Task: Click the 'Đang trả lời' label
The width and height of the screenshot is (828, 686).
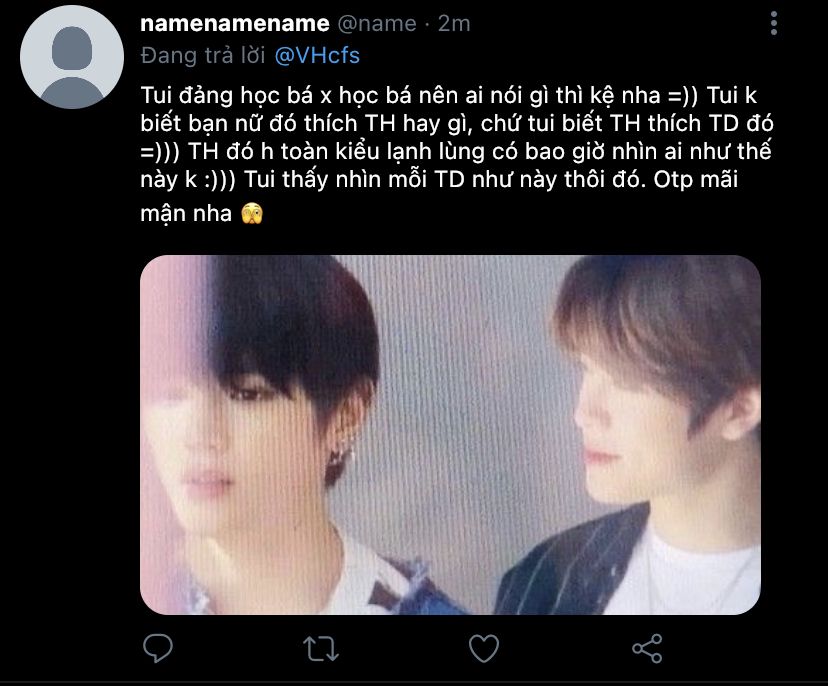Action: click(x=203, y=55)
